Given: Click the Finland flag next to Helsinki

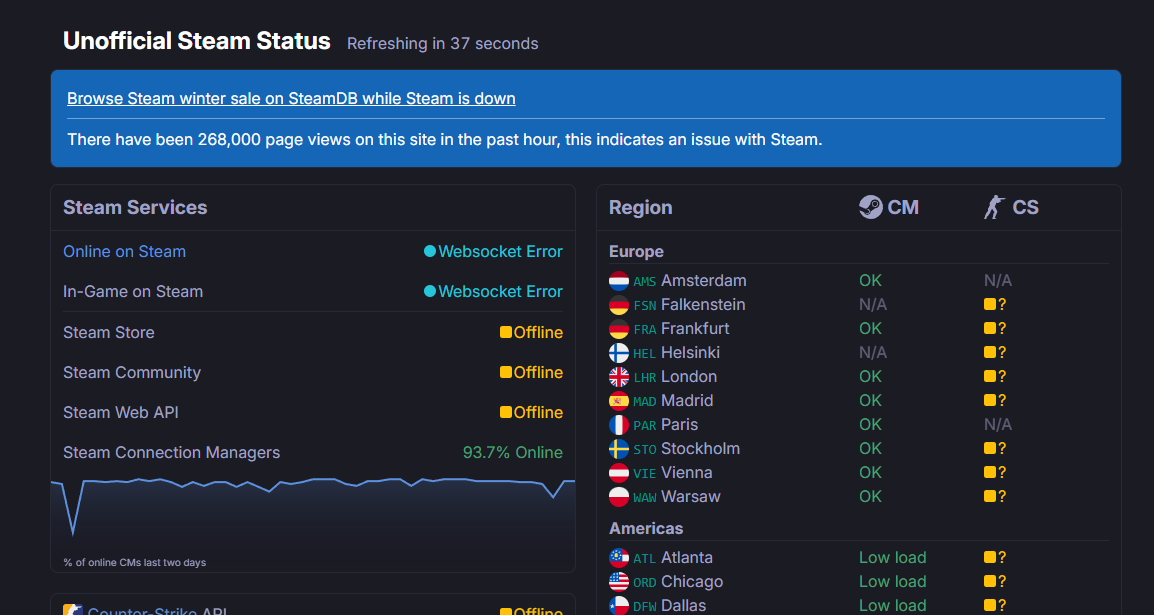Looking at the screenshot, I should [x=619, y=353].
